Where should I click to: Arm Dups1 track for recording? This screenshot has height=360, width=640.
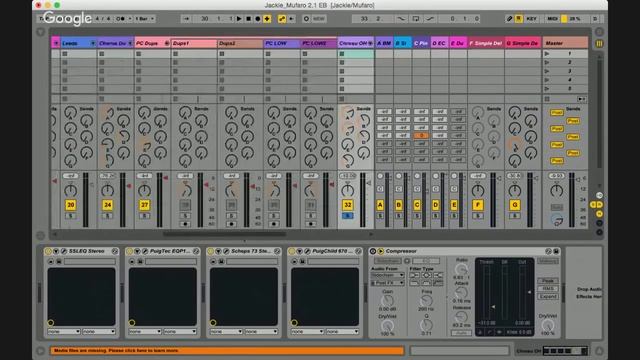185,224
